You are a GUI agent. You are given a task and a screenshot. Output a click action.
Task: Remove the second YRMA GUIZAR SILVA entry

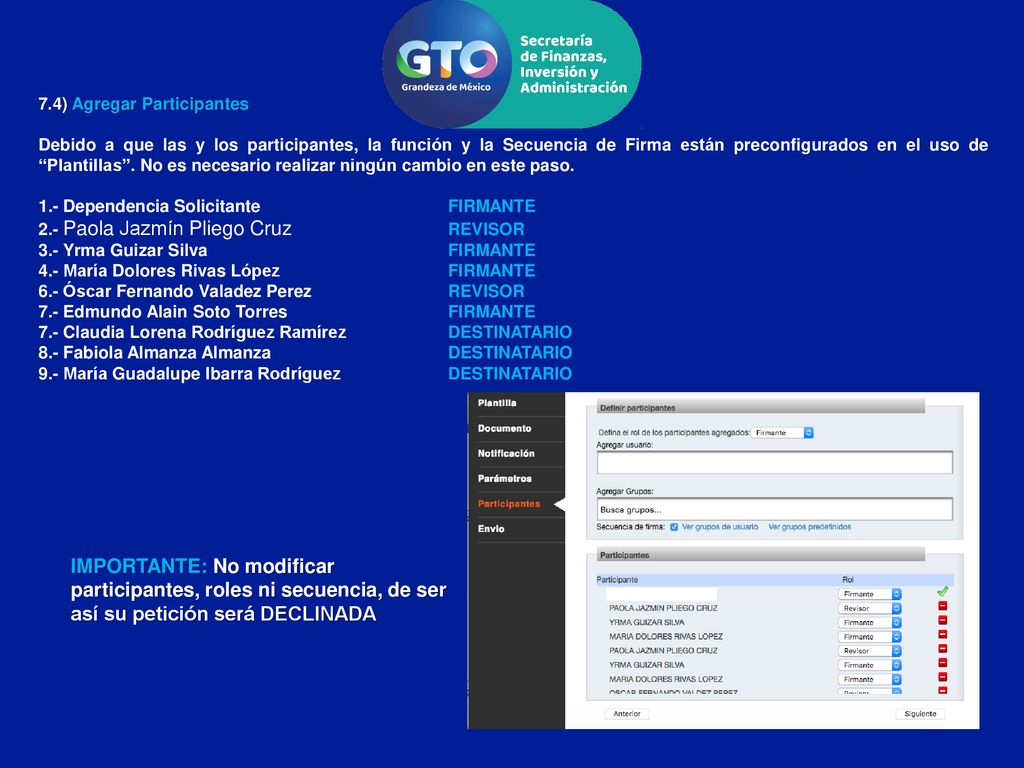(x=942, y=663)
